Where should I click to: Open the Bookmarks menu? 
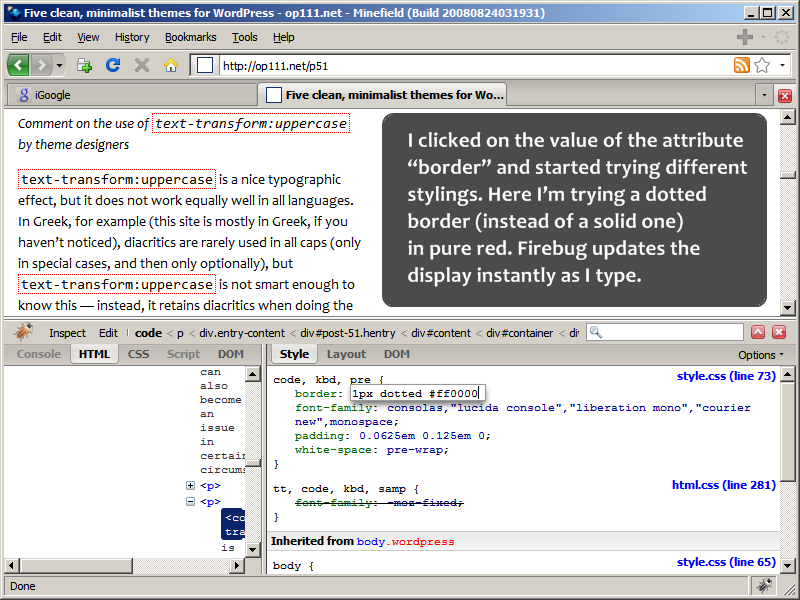190,37
